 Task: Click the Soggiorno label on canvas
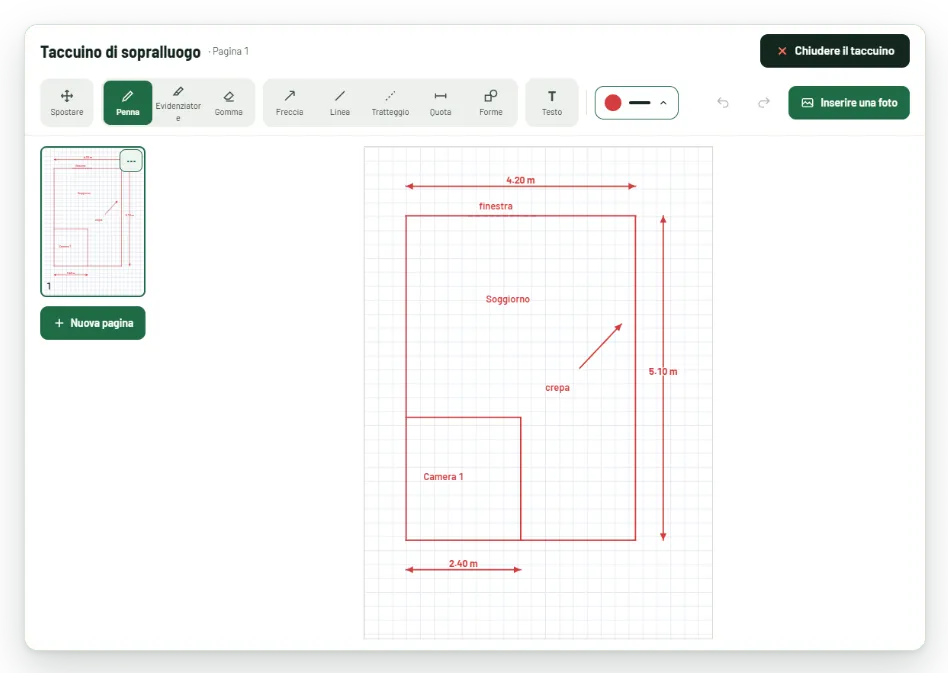point(508,299)
